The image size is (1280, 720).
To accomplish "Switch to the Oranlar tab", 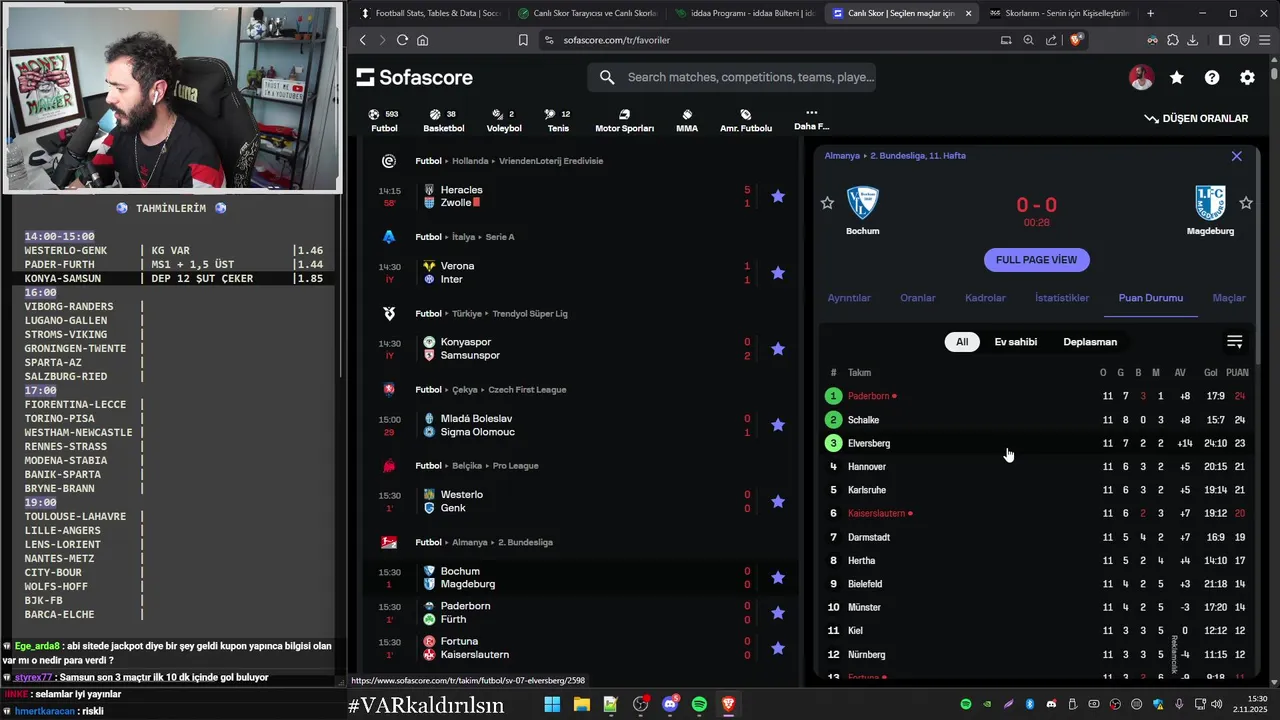I will pos(918,298).
